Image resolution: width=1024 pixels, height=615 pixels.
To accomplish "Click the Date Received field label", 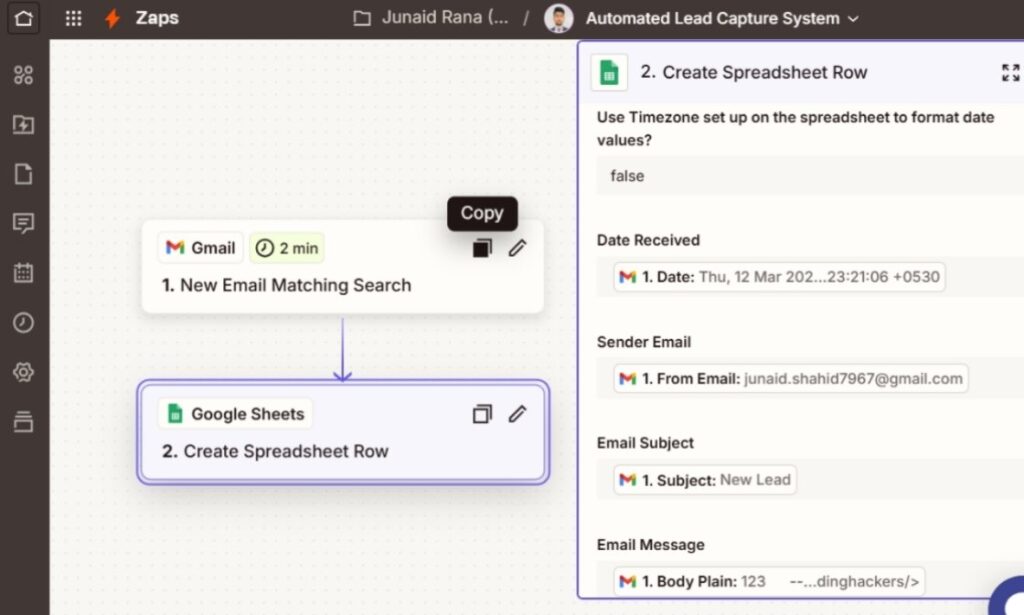I will tap(648, 240).
